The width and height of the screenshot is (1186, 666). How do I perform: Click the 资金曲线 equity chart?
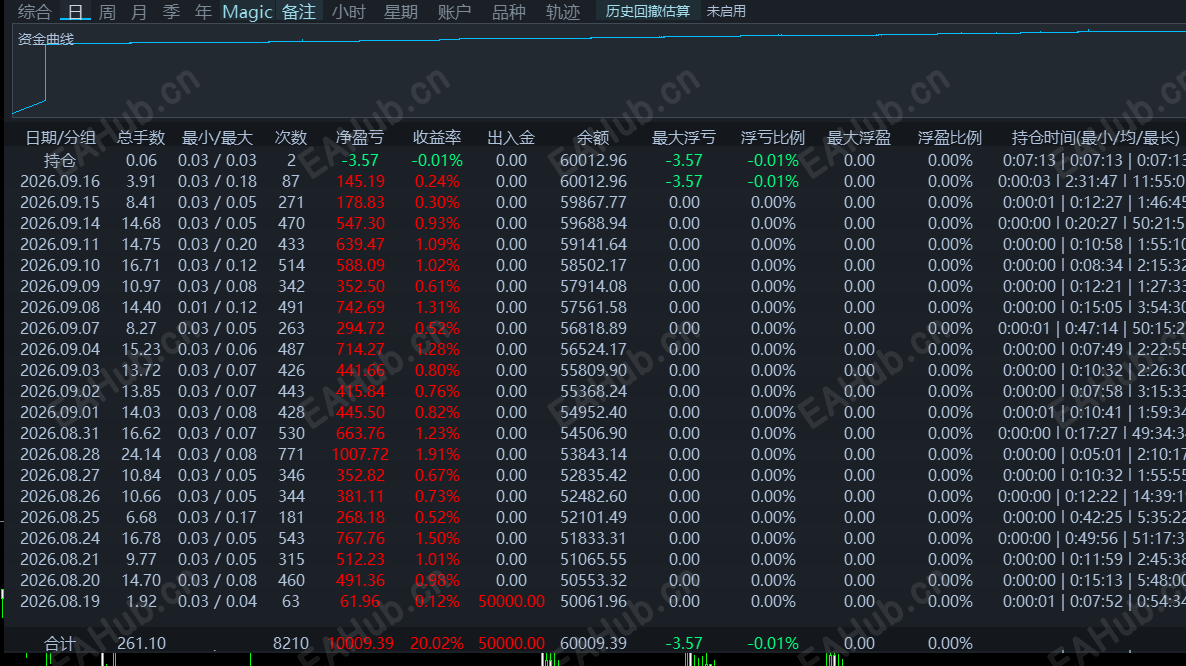(599, 72)
